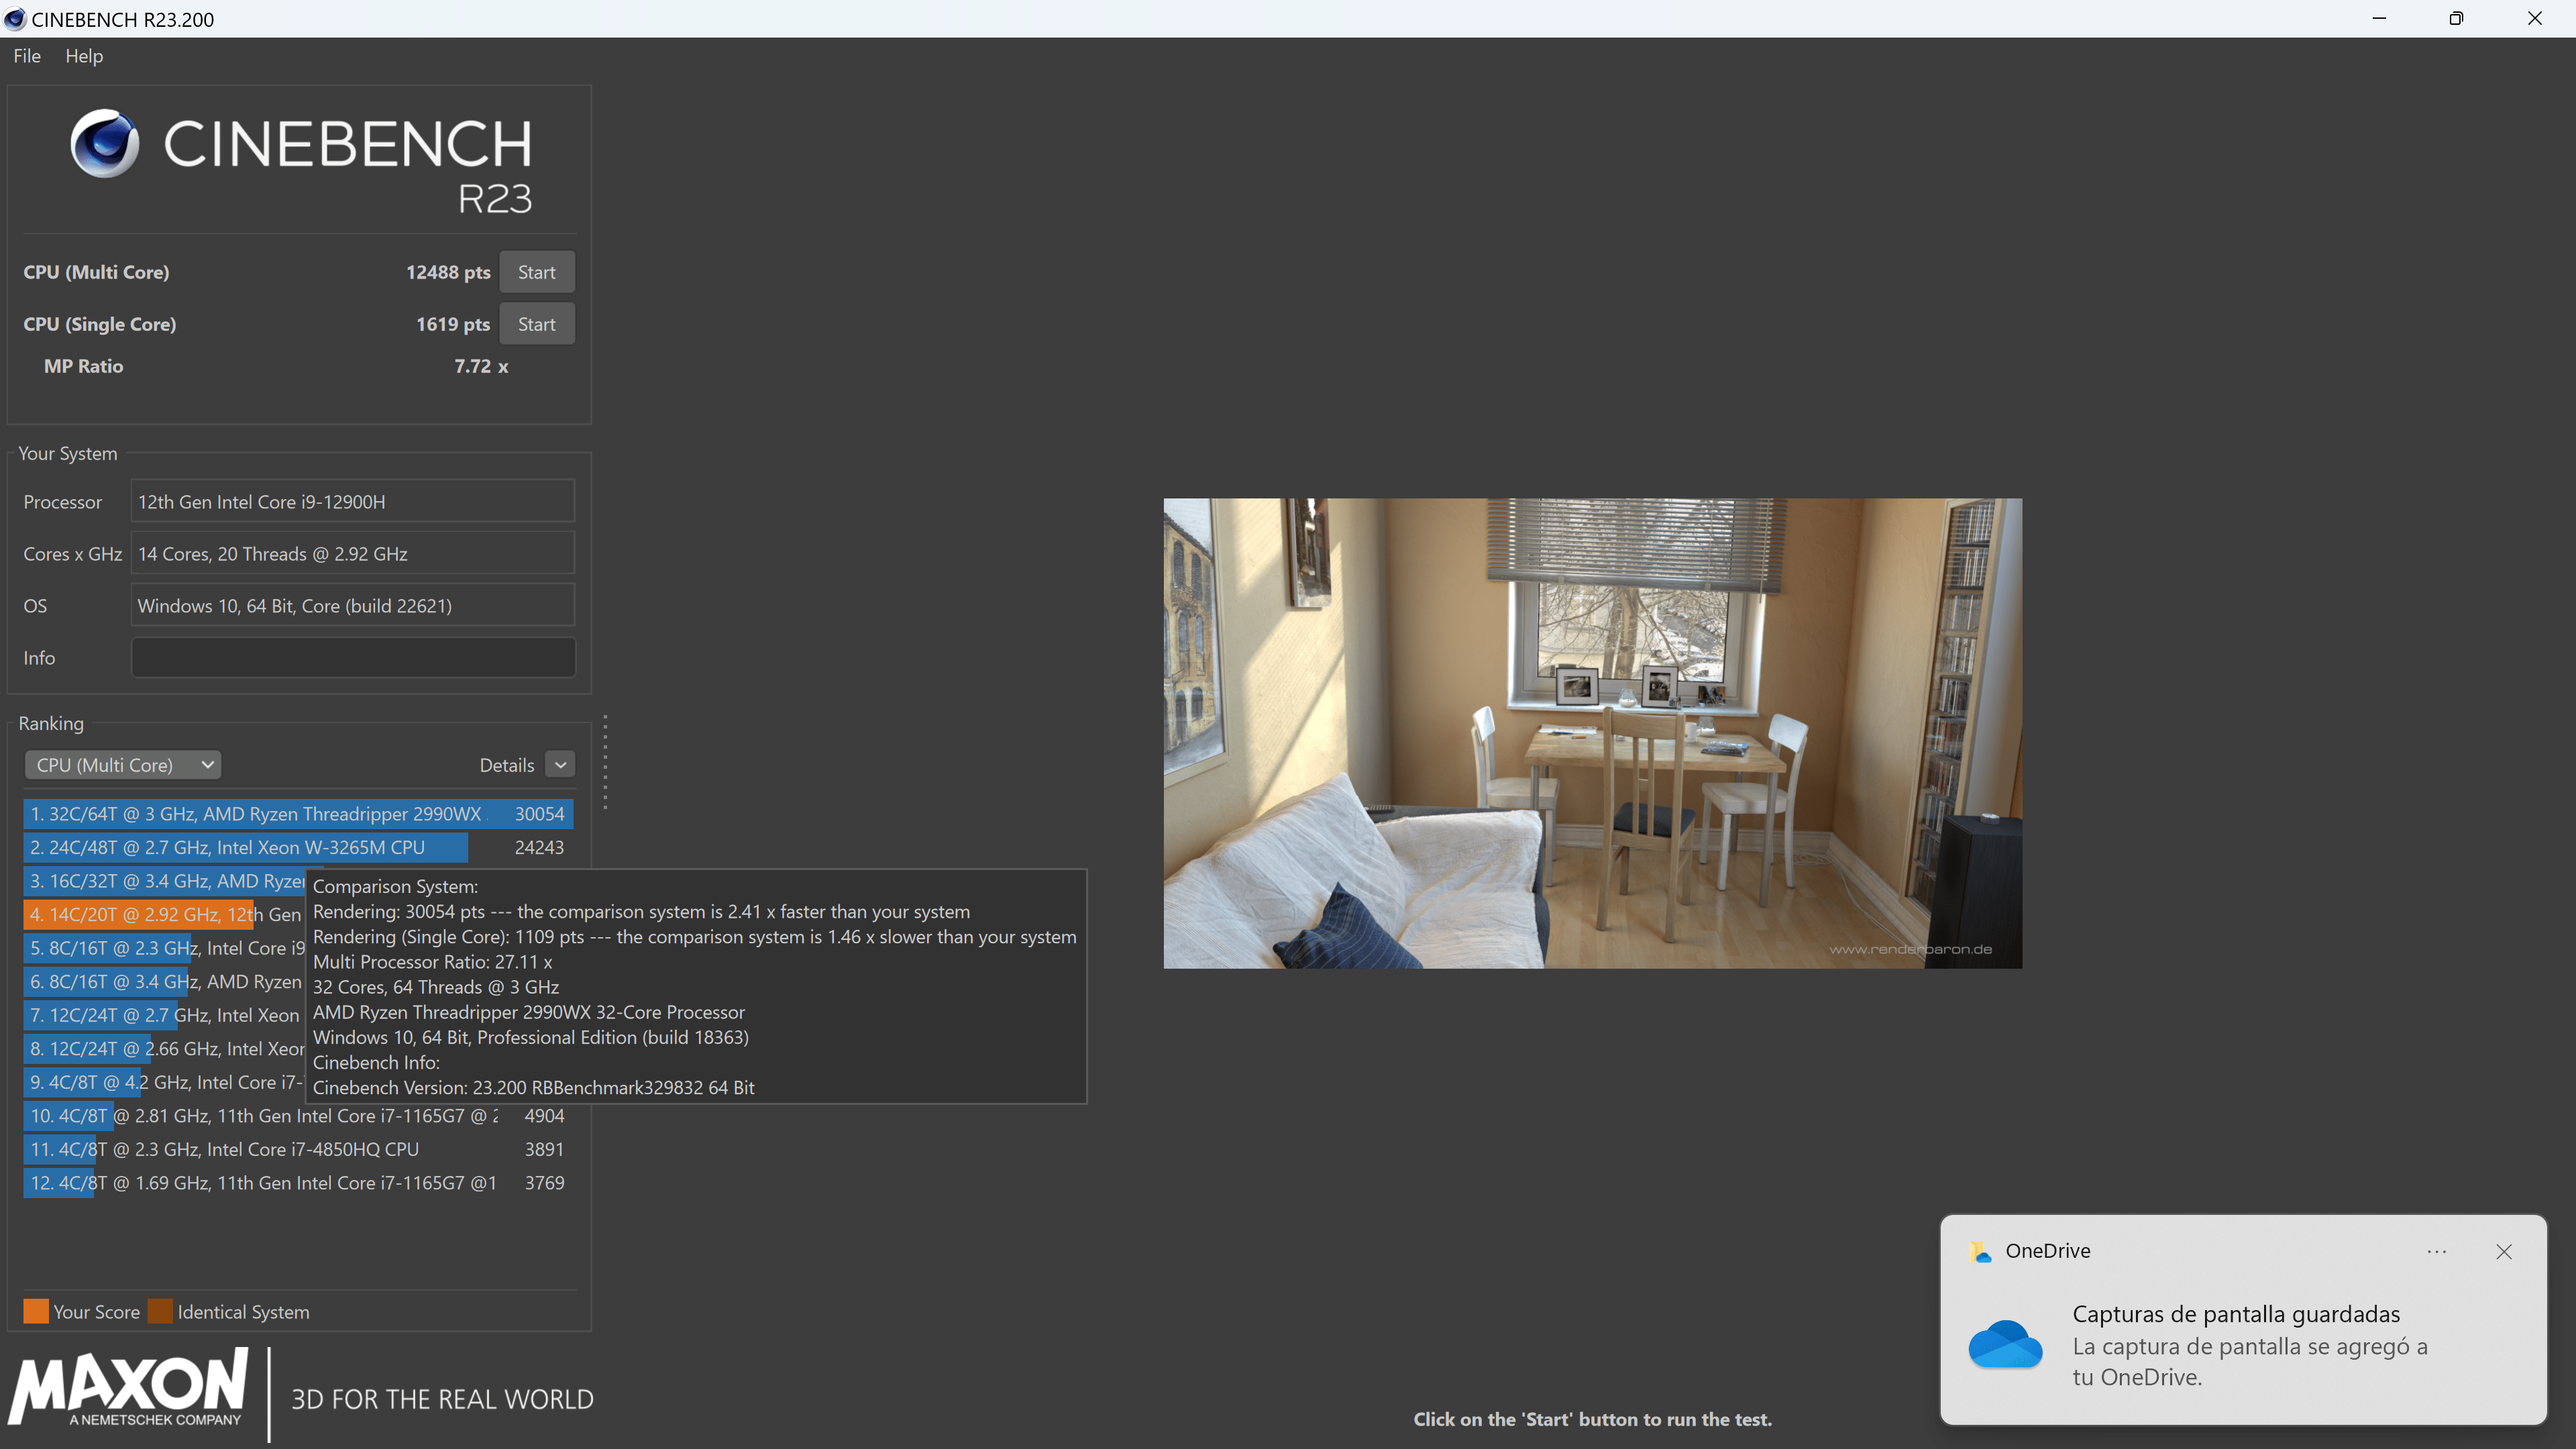Viewport: 2576px width, 1449px height.
Task: Click the Cinebench title bar app icon
Action: [14, 19]
